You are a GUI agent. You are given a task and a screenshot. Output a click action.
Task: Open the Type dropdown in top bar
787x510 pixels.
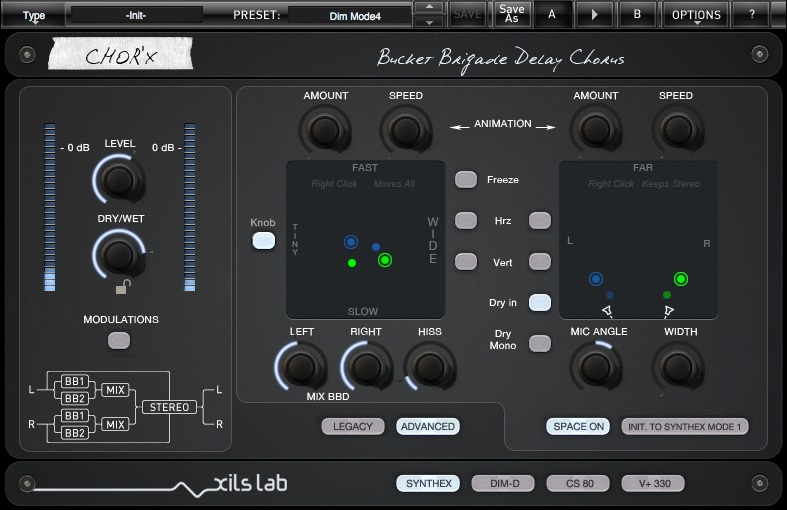34,15
